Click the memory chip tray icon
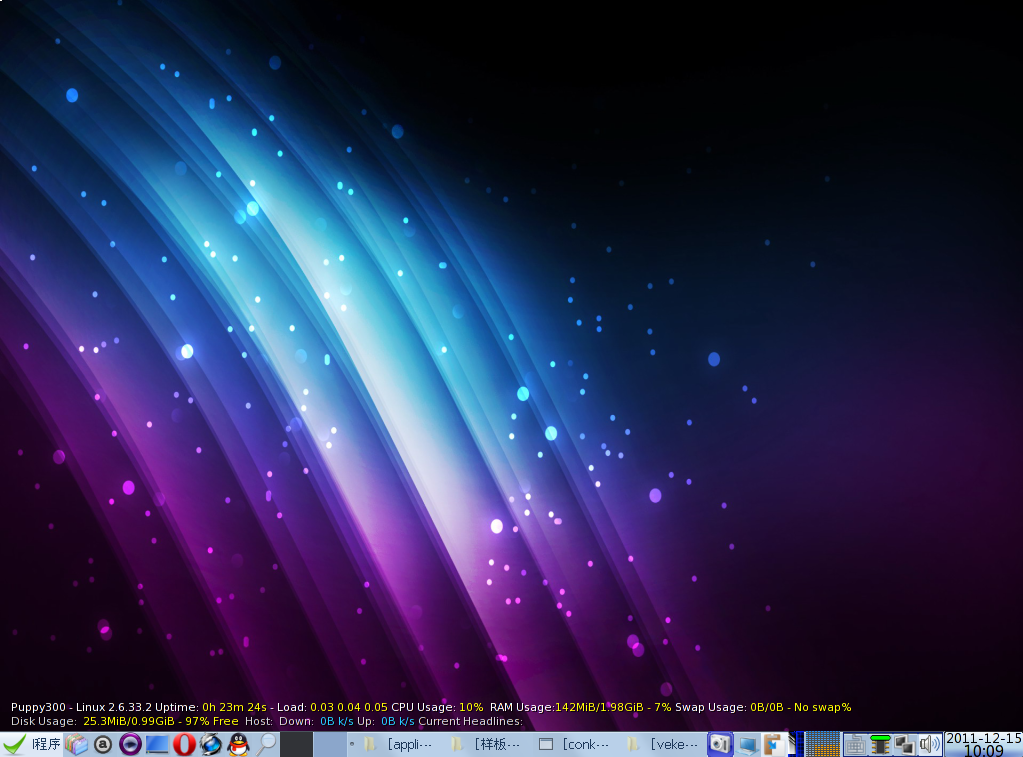The image size is (1023, 757). (880, 745)
